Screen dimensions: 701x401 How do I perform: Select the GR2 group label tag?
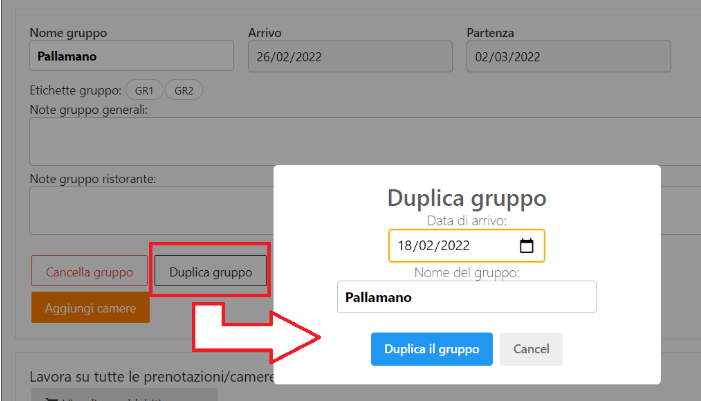tap(184, 90)
